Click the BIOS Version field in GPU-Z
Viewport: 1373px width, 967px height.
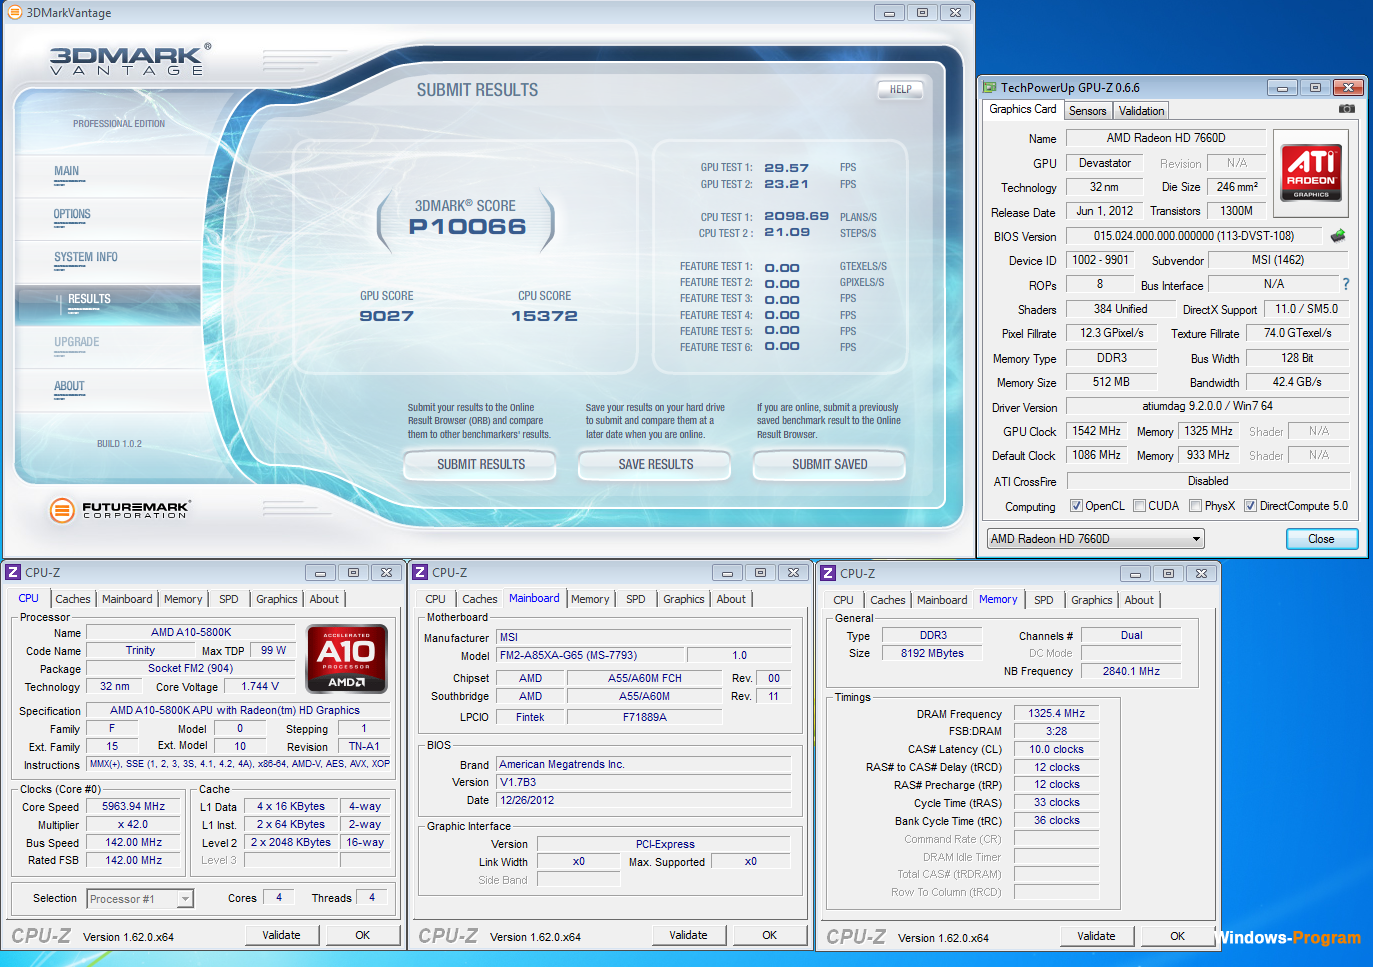pos(1193,236)
